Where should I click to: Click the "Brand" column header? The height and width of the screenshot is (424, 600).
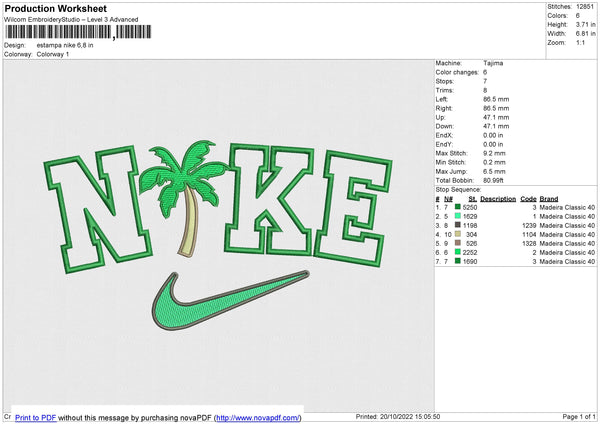(x=549, y=199)
